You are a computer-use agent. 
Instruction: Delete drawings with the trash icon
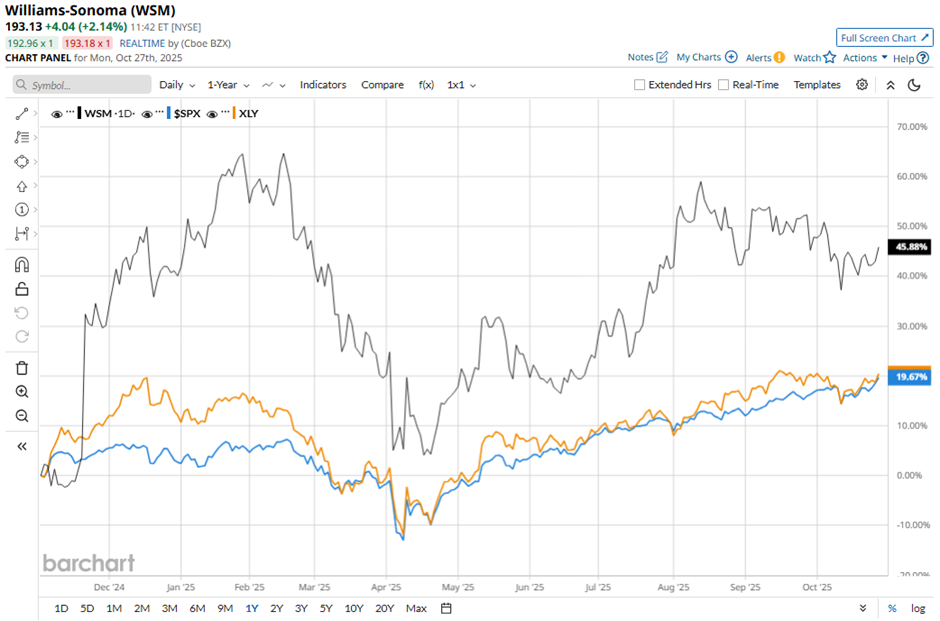point(22,368)
